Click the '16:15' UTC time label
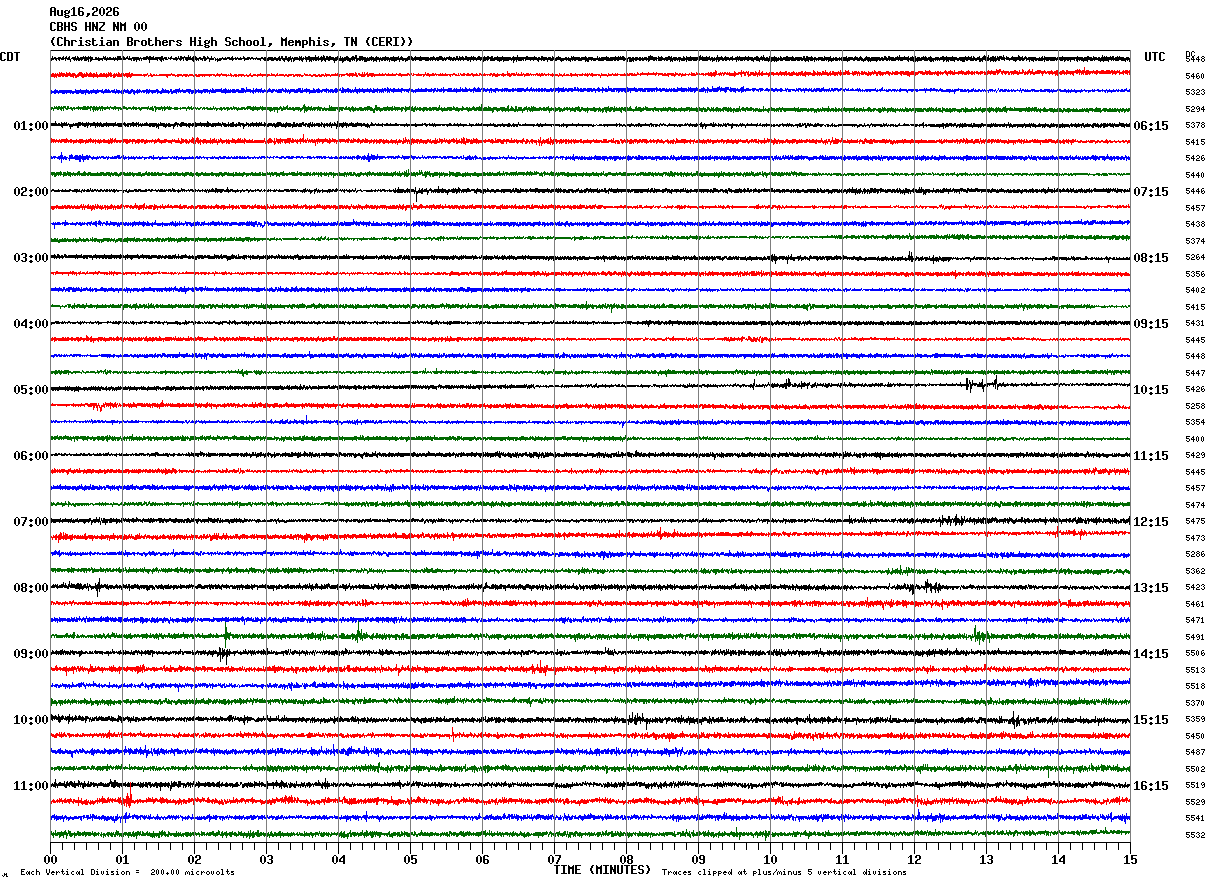Screen dimensions: 1210x886 coord(1151,786)
